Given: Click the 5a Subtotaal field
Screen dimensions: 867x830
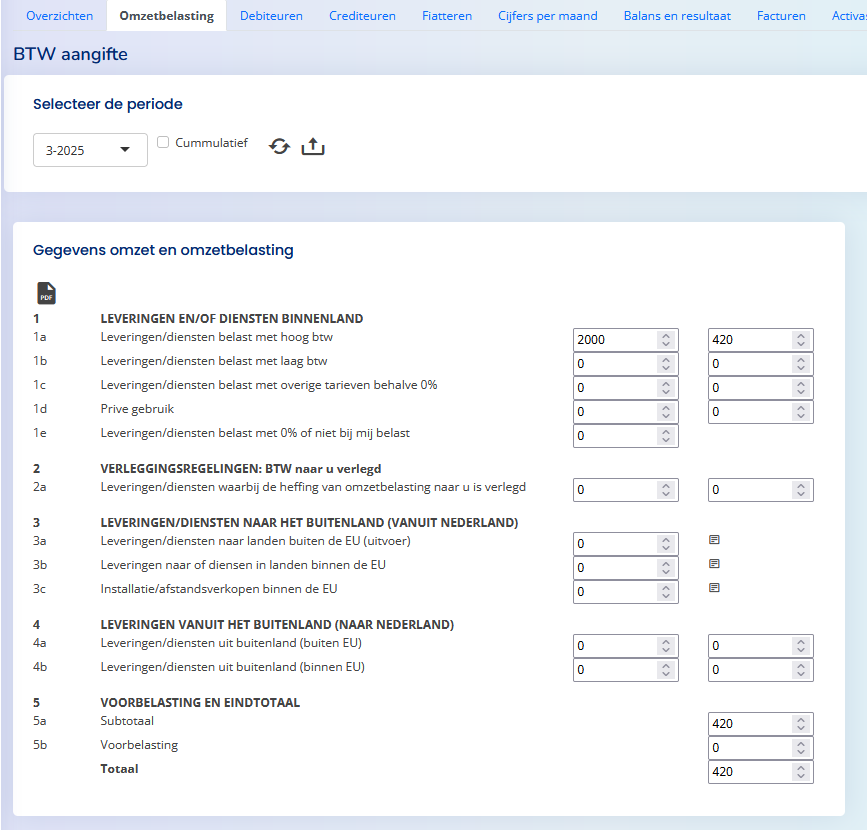Looking at the screenshot, I should (x=760, y=724).
